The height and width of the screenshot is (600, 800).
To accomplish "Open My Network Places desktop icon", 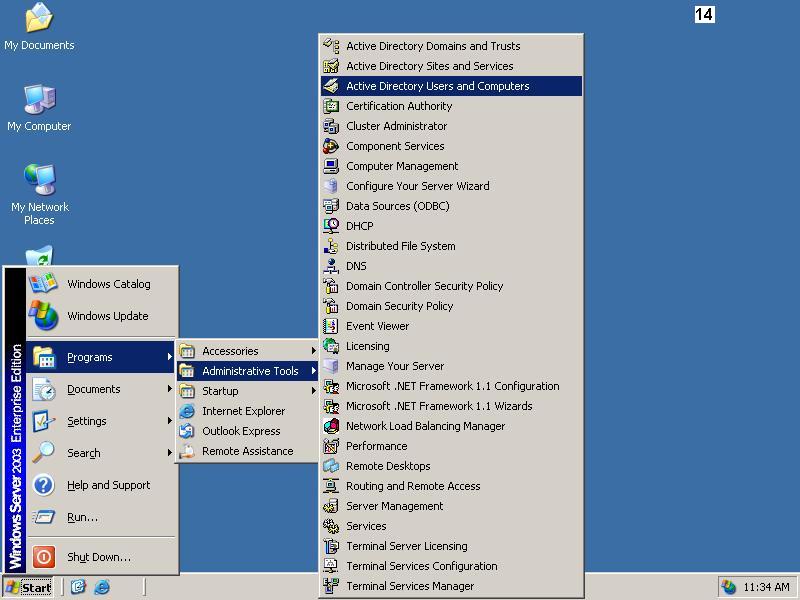I will tap(39, 181).
